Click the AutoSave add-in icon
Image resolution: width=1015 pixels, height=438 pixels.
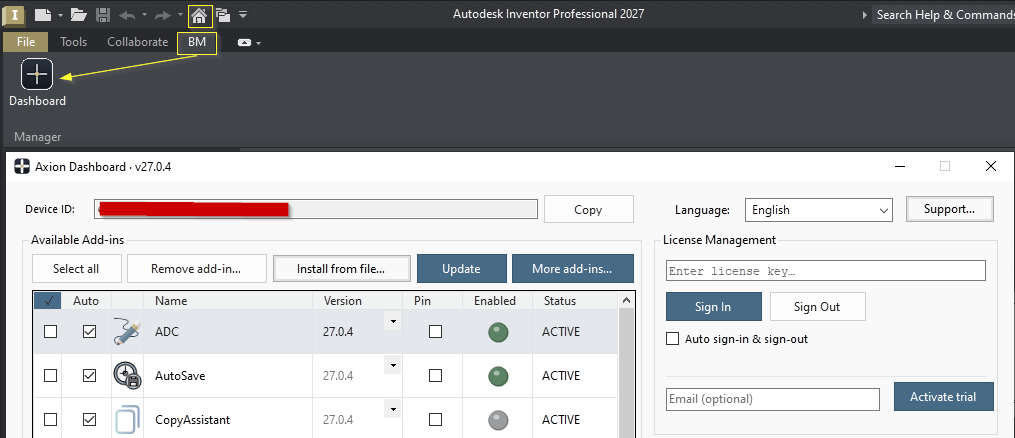coord(127,375)
